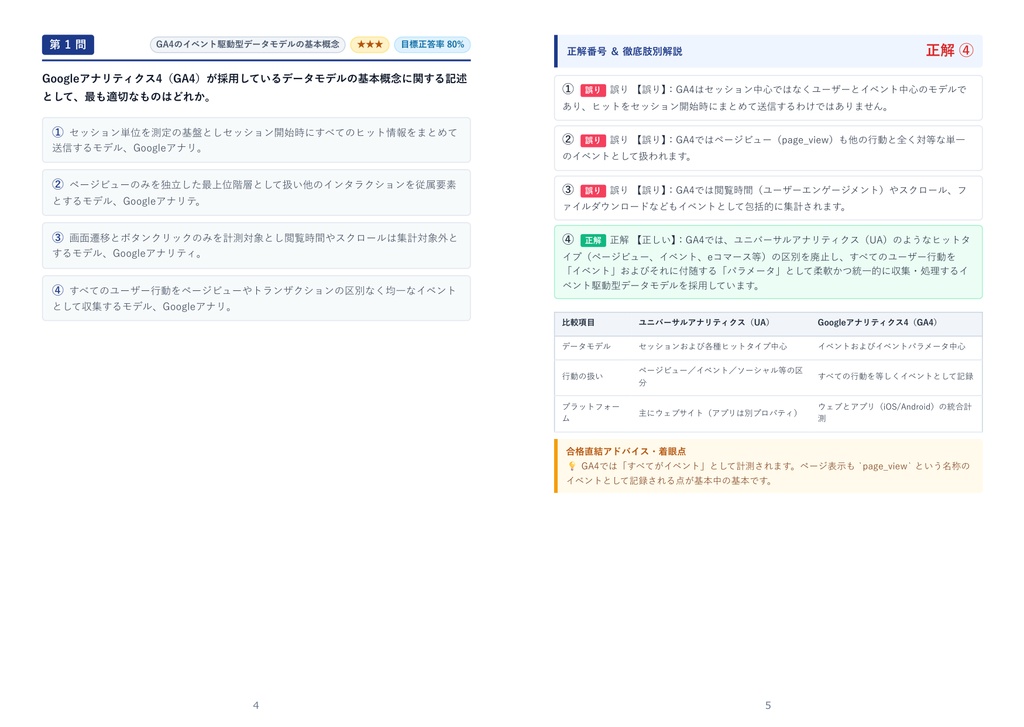Click page number 4 at the bottom
Viewport: 1024px width, 727px height.
tap(255, 705)
